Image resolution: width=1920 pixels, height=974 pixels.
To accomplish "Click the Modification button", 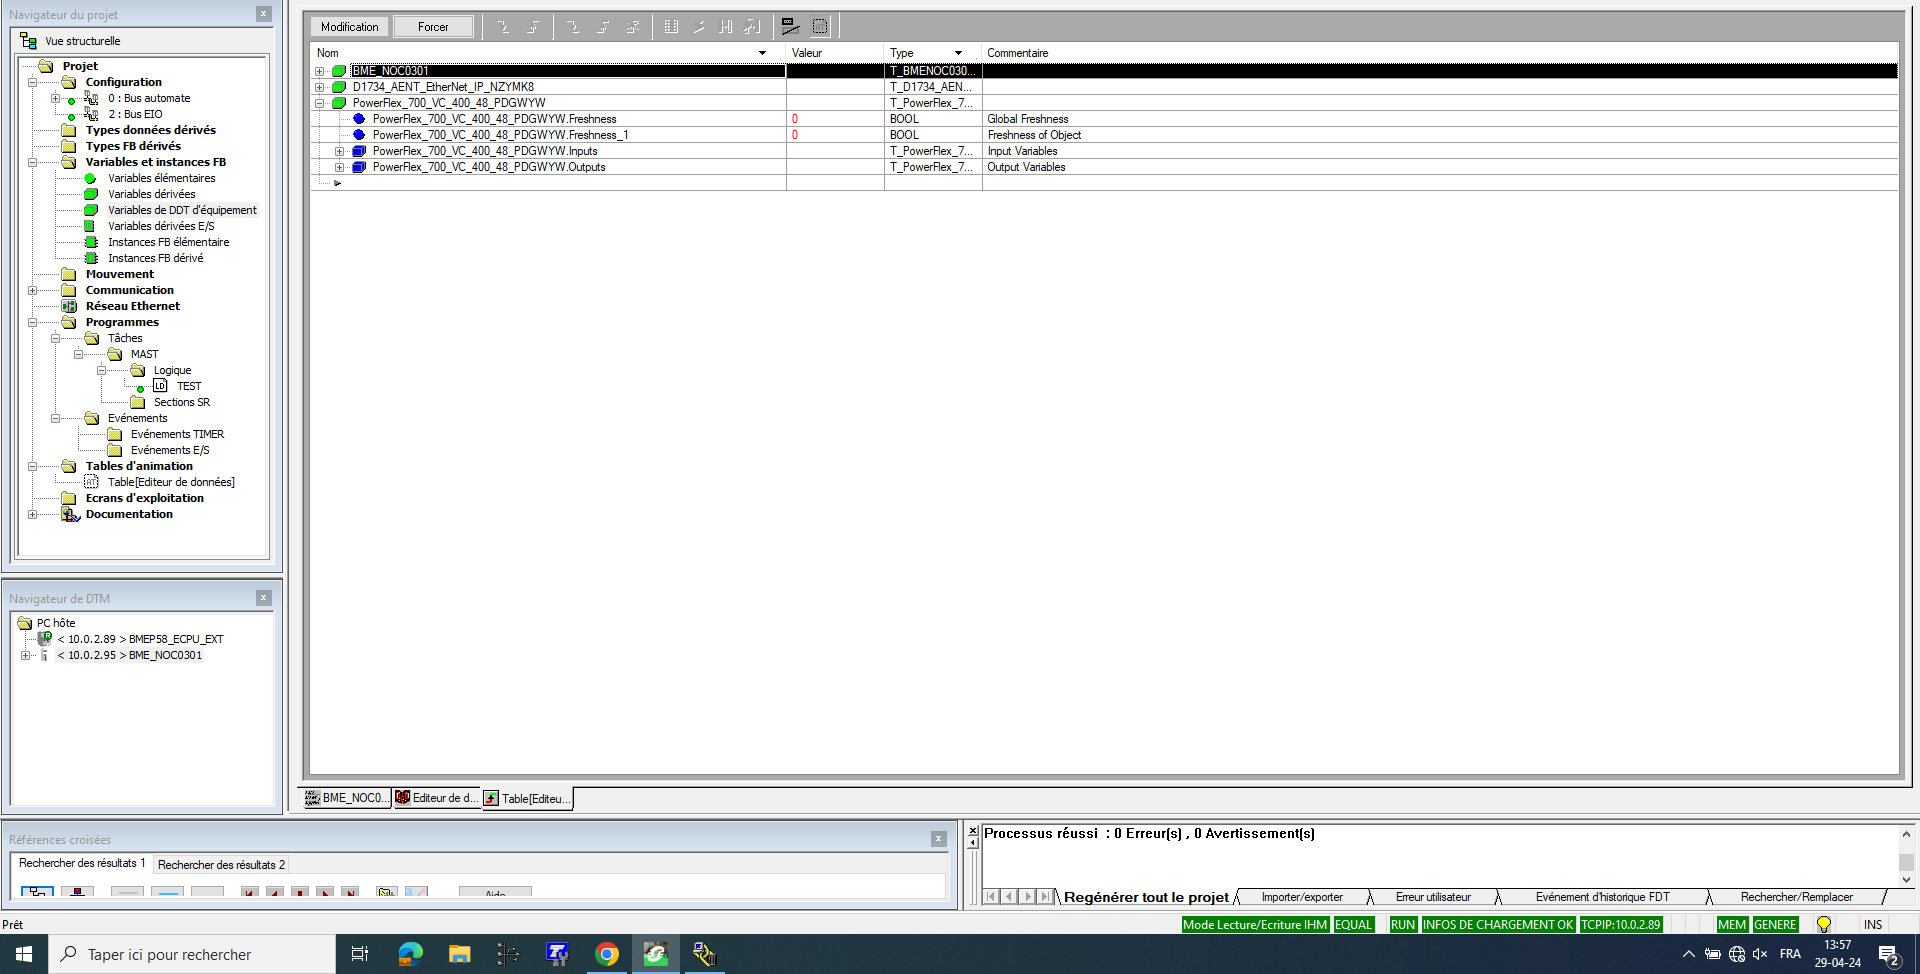I will click(x=350, y=27).
